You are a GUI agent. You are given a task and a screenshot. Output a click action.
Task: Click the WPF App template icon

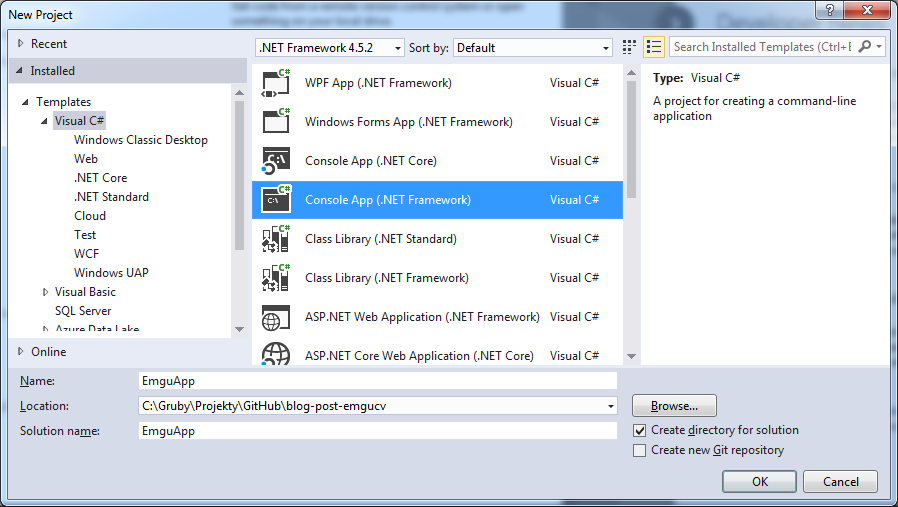tap(275, 83)
